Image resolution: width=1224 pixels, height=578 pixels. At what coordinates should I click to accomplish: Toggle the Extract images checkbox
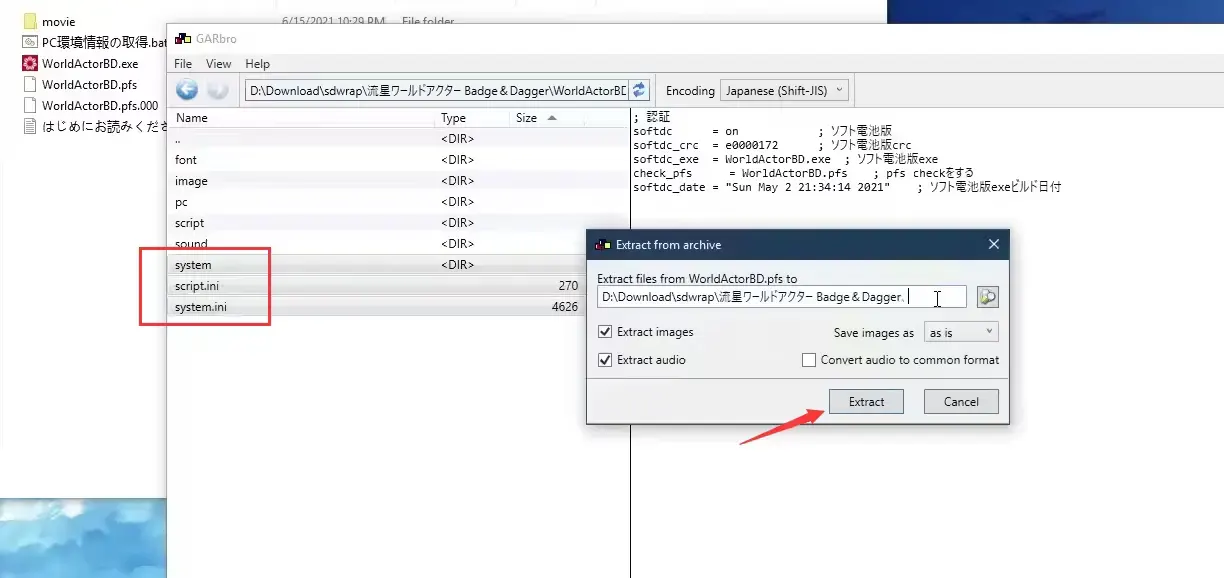coord(605,332)
